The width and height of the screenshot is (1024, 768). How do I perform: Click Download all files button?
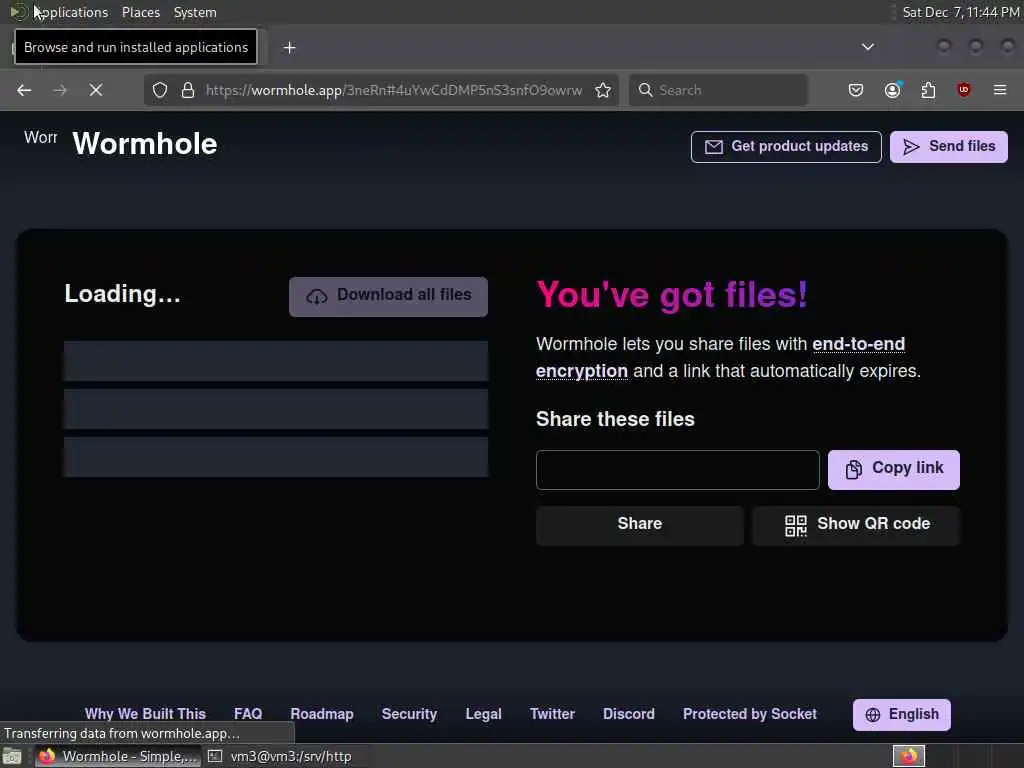click(x=389, y=296)
